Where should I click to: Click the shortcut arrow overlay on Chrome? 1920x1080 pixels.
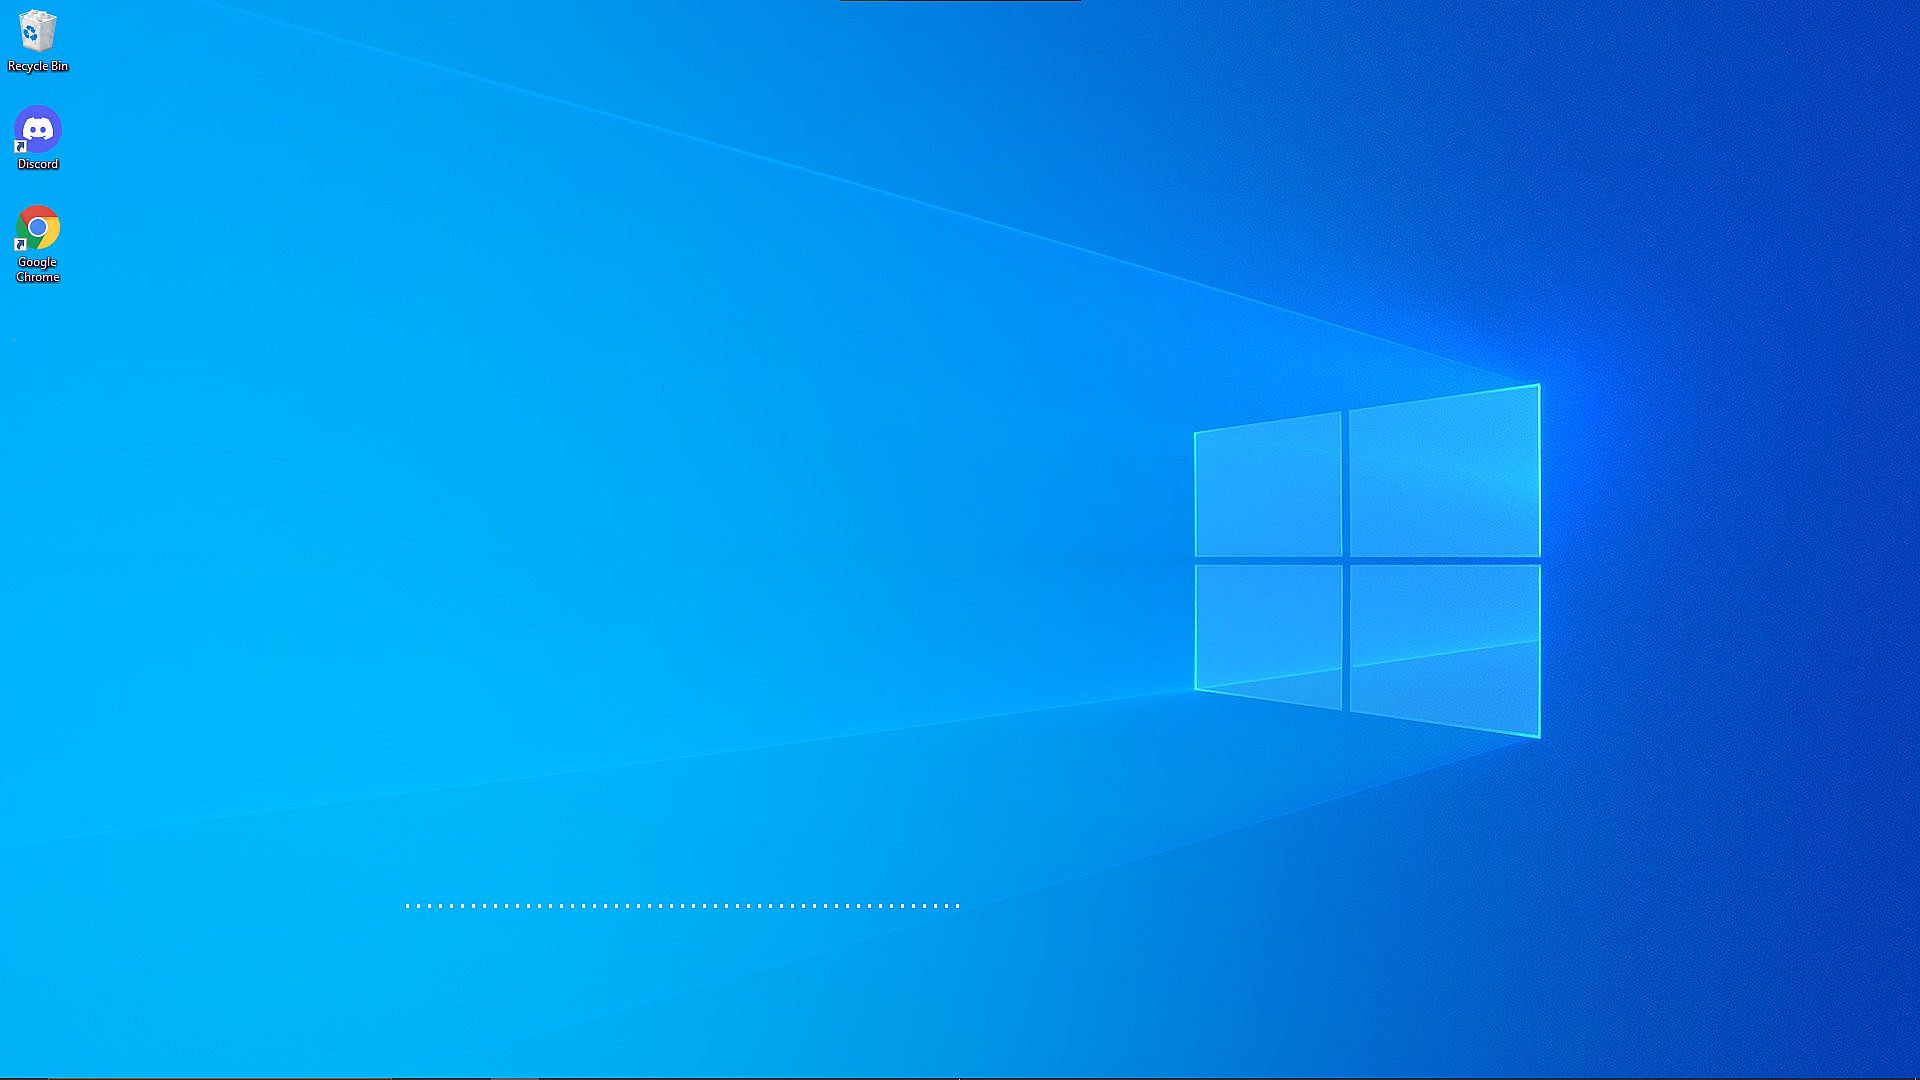point(20,245)
